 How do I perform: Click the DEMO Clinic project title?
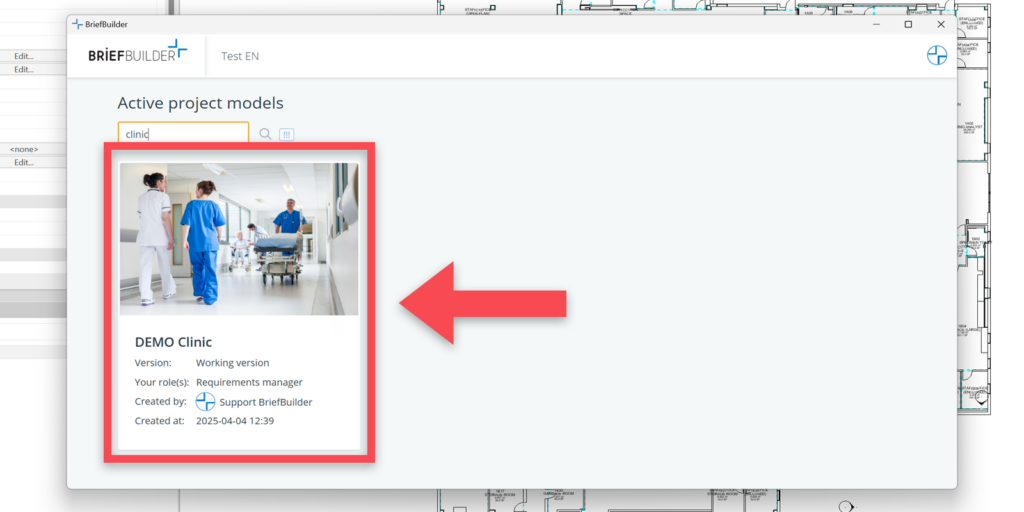pos(173,342)
